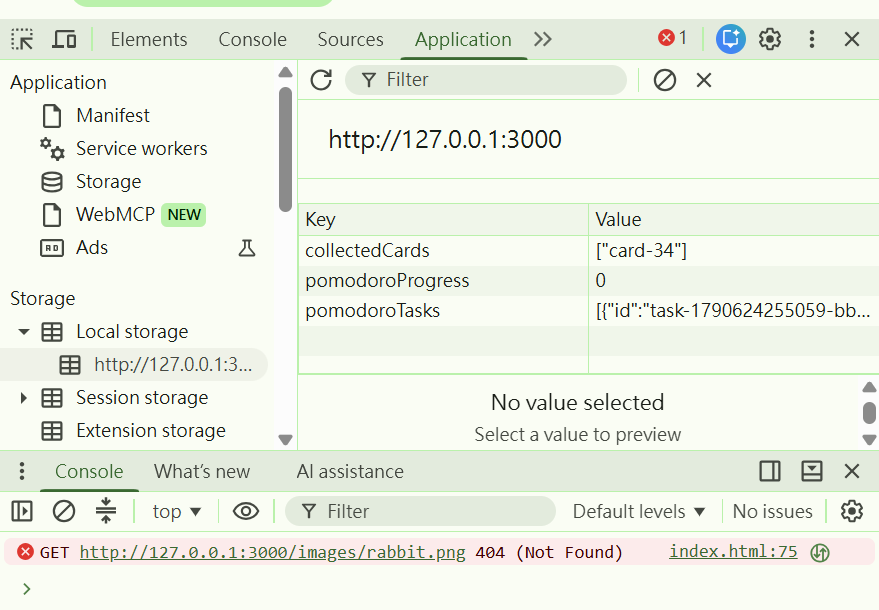The height and width of the screenshot is (610, 879).
Task: Open the drawer three-dot menu
Action: 22,472
